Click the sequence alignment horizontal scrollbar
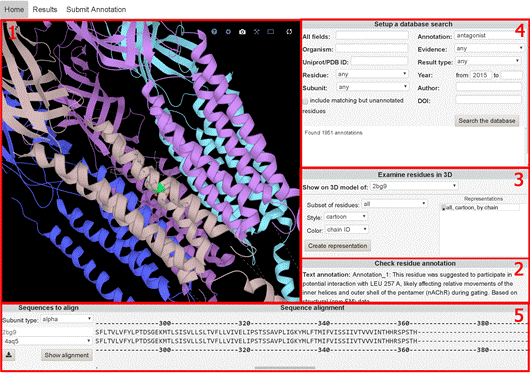This screenshot has width=530, height=374. (x=285, y=368)
